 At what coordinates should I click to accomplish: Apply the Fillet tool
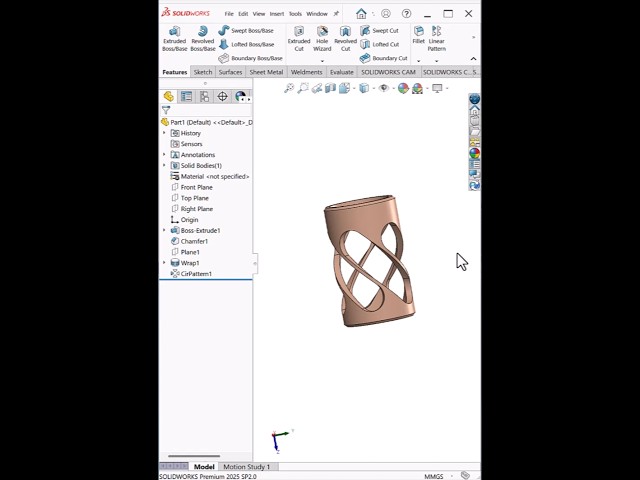pos(419,35)
